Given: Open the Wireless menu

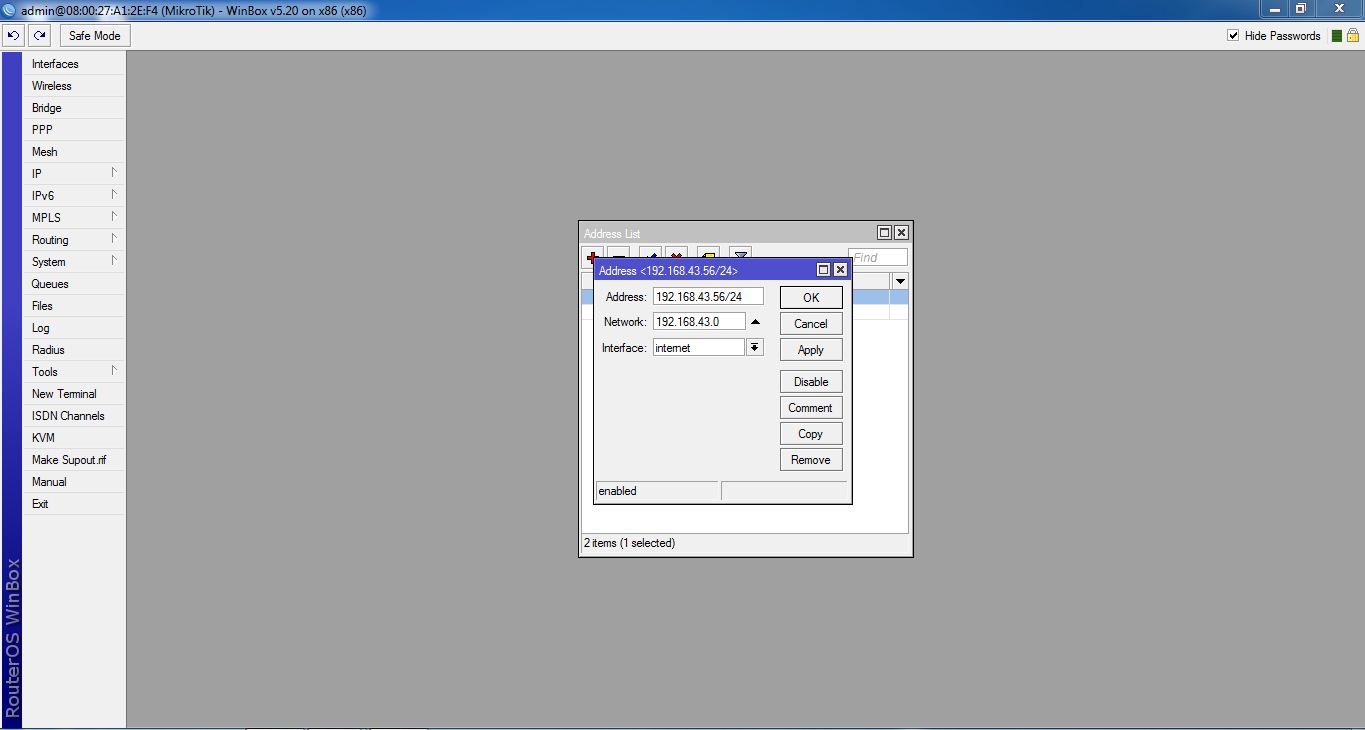Looking at the screenshot, I should coord(75,86).
